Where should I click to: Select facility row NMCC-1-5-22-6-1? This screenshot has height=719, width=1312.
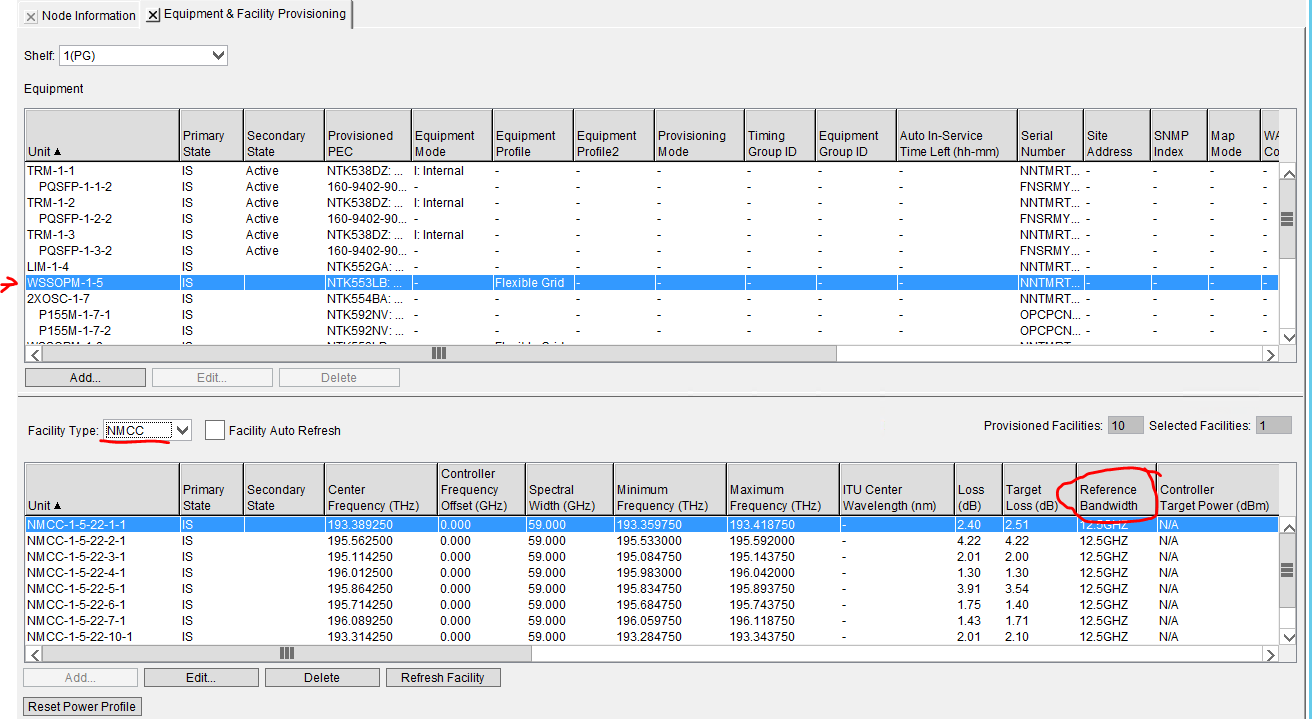(652, 605)
